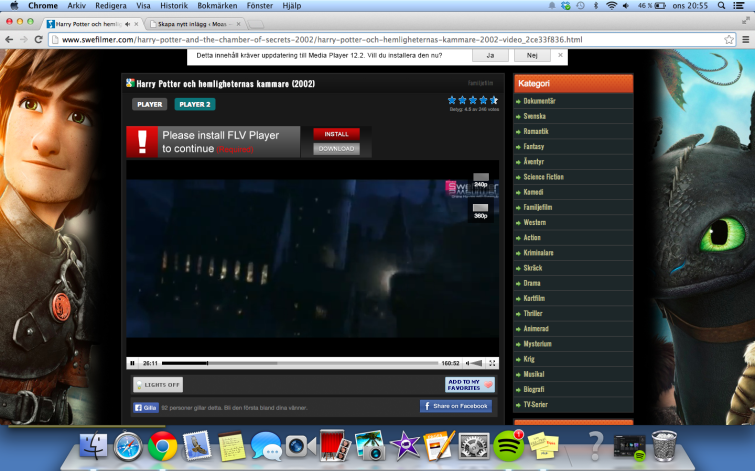Open the Science Fiction category
This screenshot has height=471, width=755.
pos(543,177)
